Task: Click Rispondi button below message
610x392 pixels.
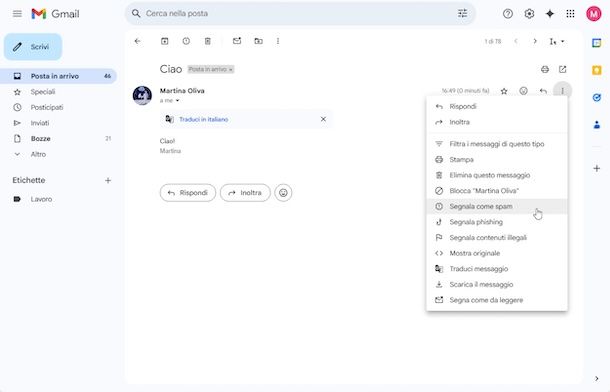Action: point(188,193)
